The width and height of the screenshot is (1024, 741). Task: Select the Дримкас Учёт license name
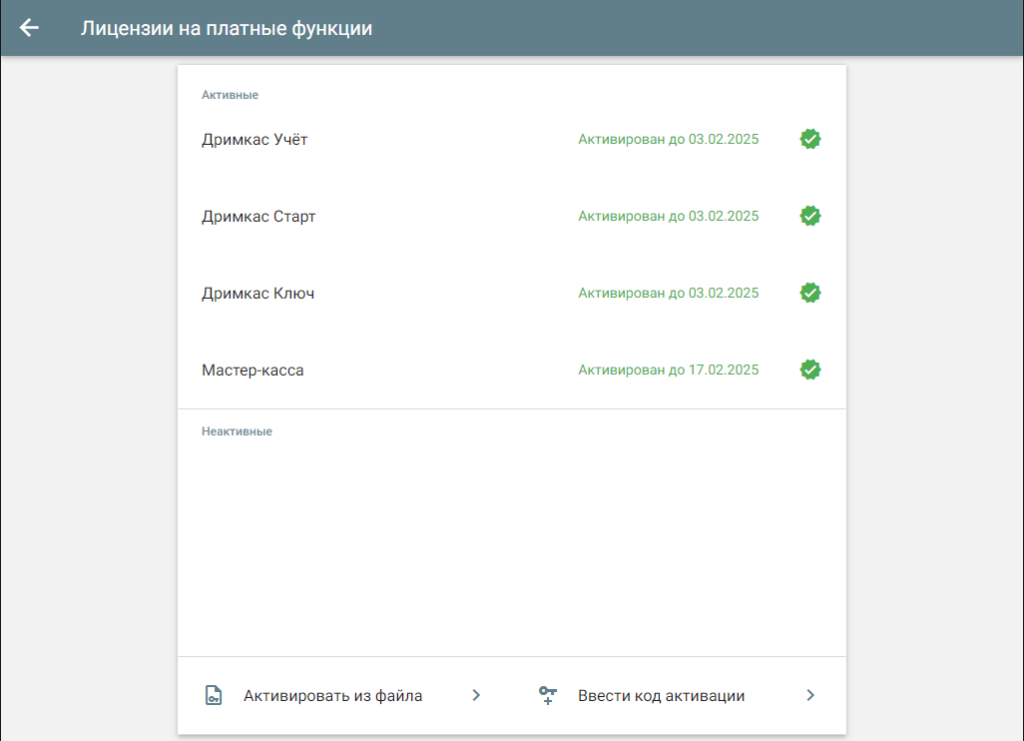tap(254, 140)
